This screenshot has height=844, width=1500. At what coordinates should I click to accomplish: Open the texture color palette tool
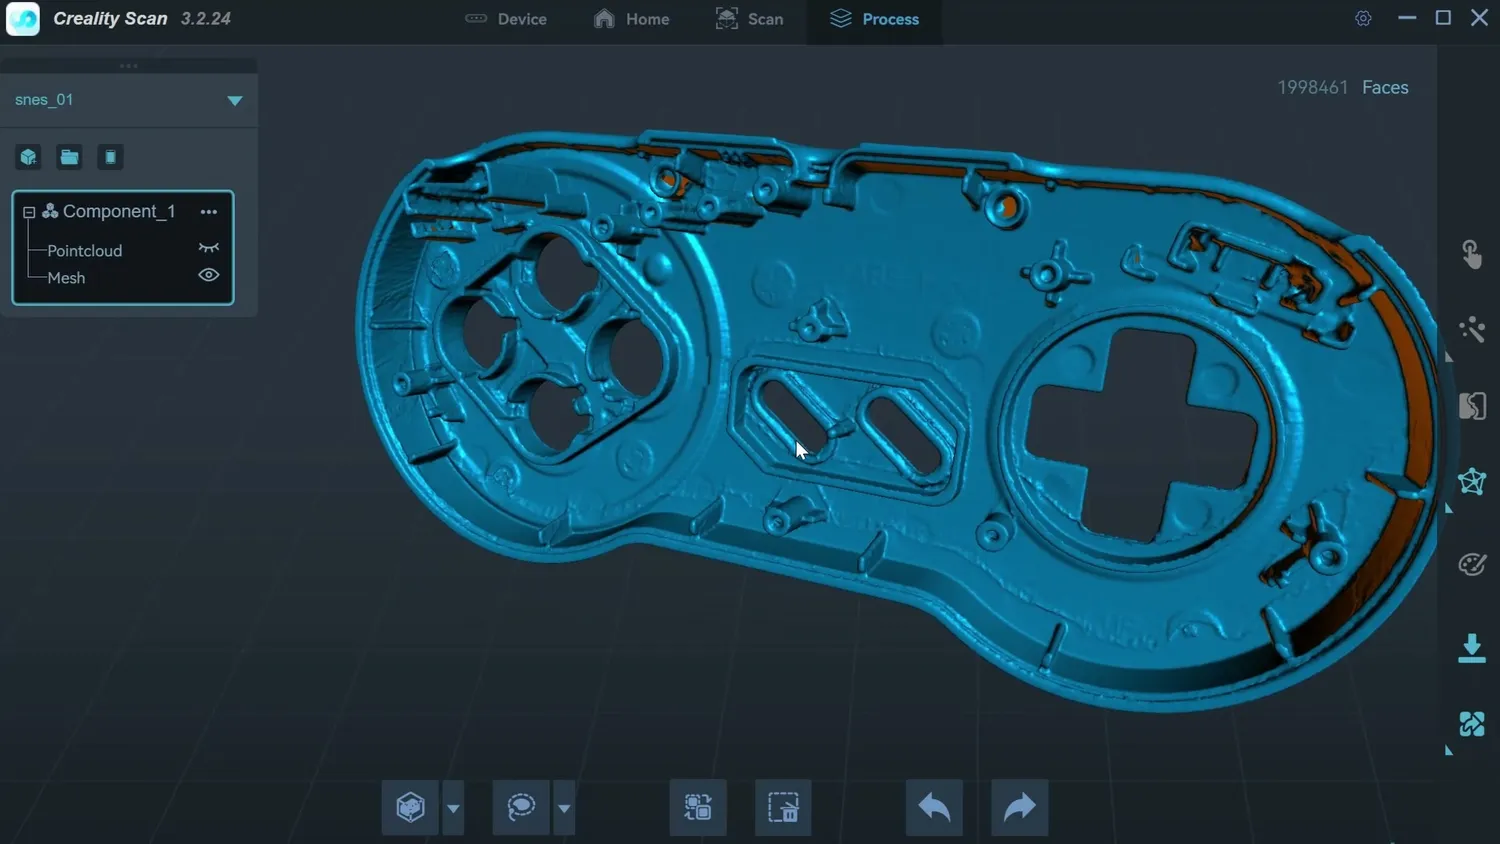(1472, 565)
